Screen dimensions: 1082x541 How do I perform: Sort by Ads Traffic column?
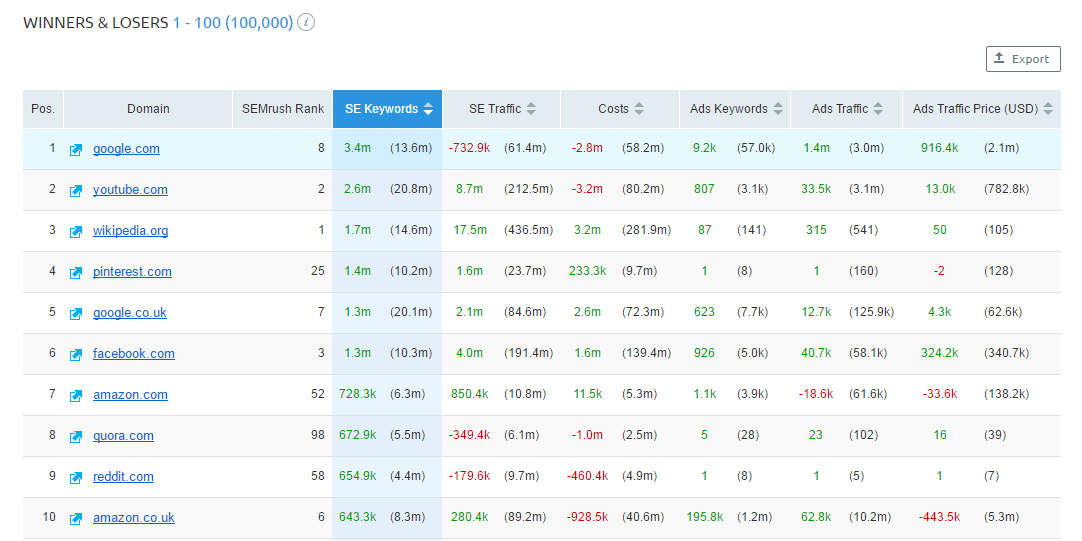click(847, 109)
